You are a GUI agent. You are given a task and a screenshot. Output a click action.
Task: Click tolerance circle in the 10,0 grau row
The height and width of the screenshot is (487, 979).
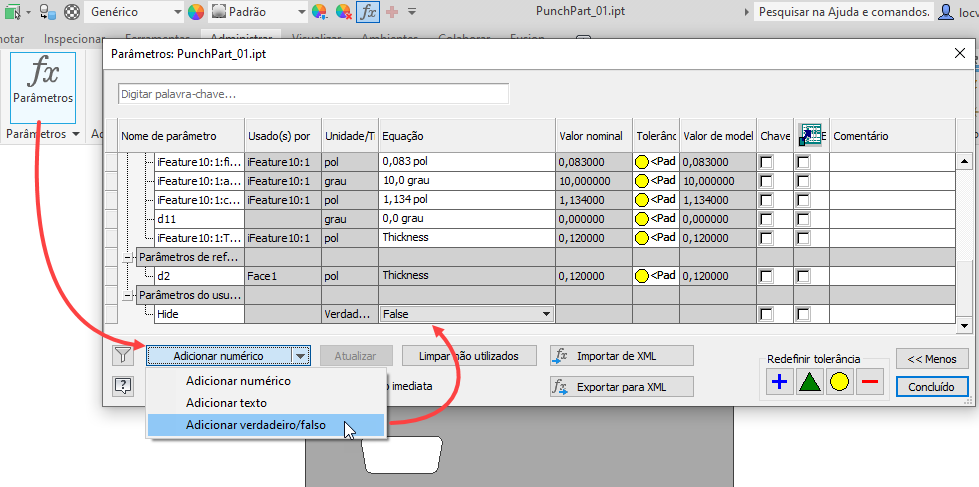(x=642, y=181)
